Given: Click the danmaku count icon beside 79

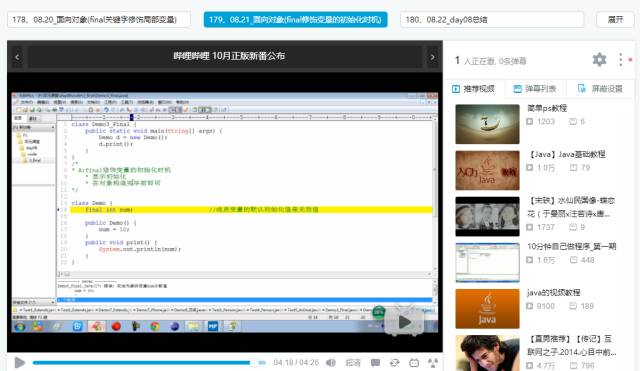Looking at the screenshot, I should click(x=573, y=168).
